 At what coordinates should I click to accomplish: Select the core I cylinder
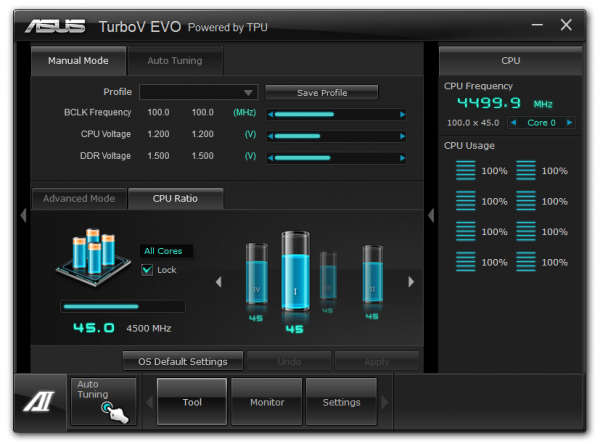click(x=295, y=271)
